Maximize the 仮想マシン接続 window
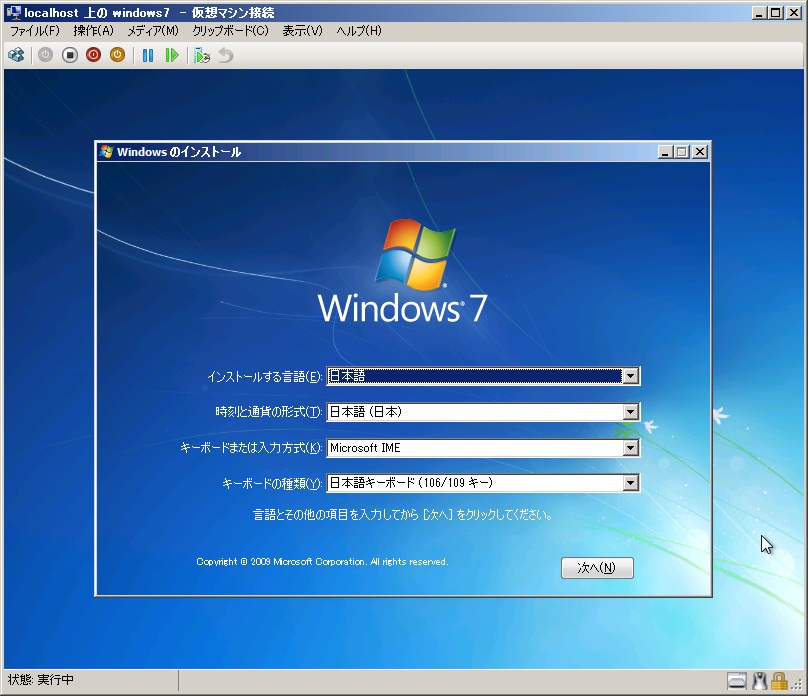Viewport: 808px width, 696px height. 776,13
